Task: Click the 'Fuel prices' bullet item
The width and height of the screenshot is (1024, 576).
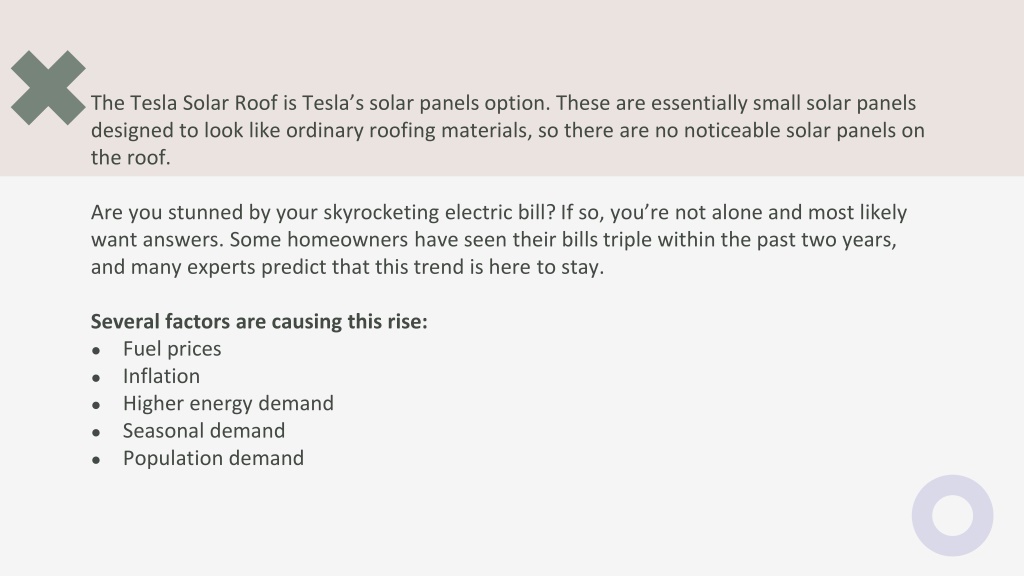Action: pyautogui.click(x=172, y=349)
